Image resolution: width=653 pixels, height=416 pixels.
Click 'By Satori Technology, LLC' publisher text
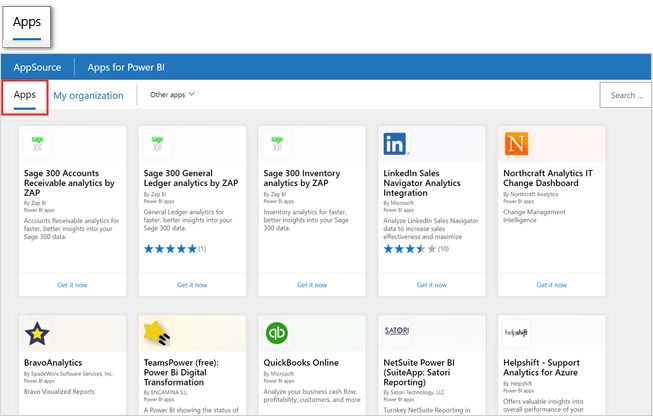[x=414, y=392]
